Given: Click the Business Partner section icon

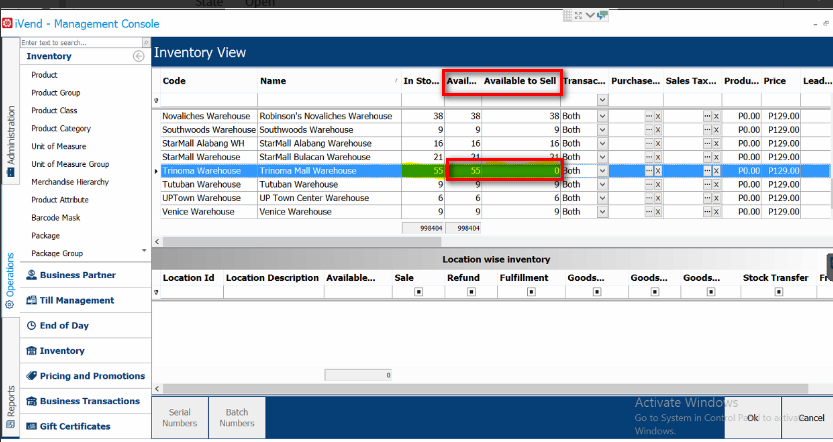Looking at the screenshot, I should pos(32,275).
